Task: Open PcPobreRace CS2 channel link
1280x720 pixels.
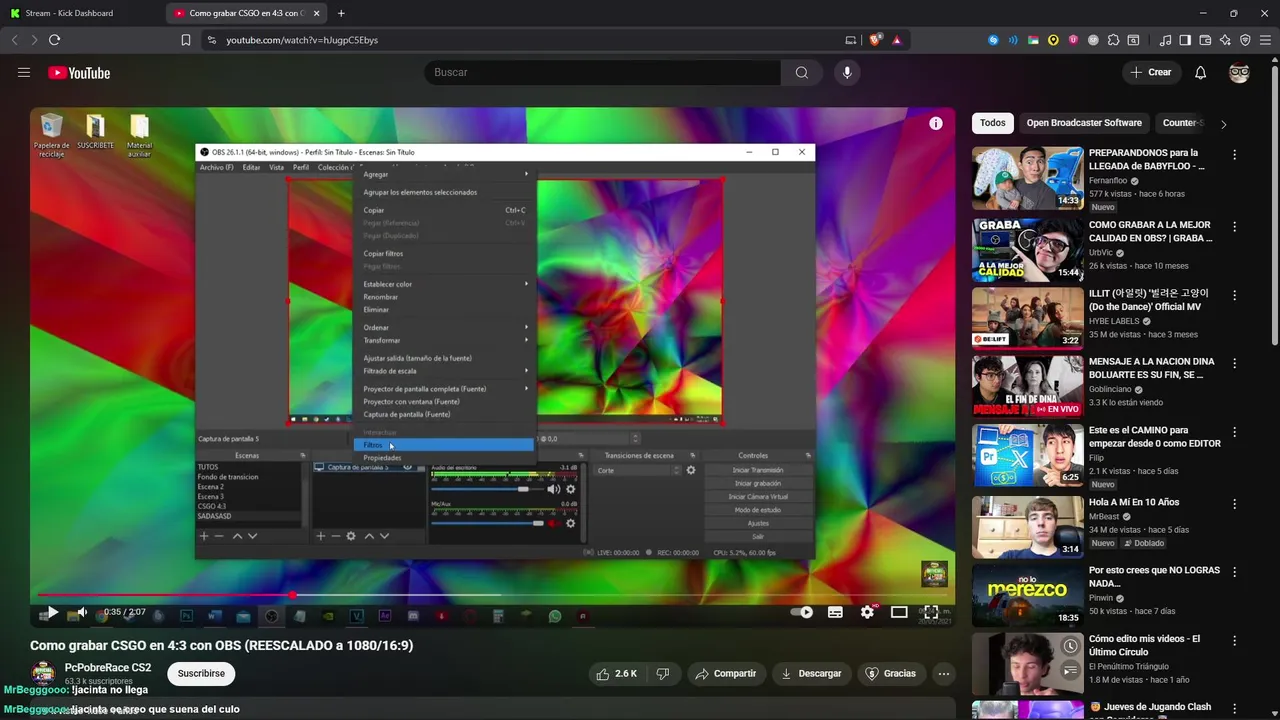Action: click(x=108, y=668)
